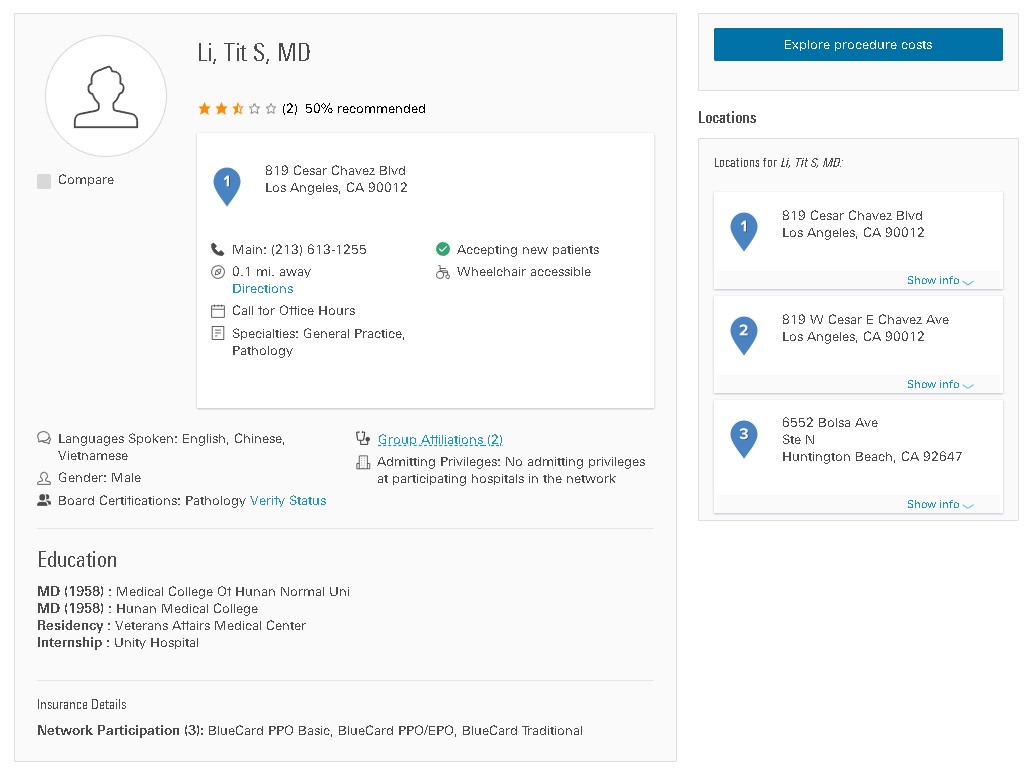Expand Show info for Huntington Beach location

point(939,505)
